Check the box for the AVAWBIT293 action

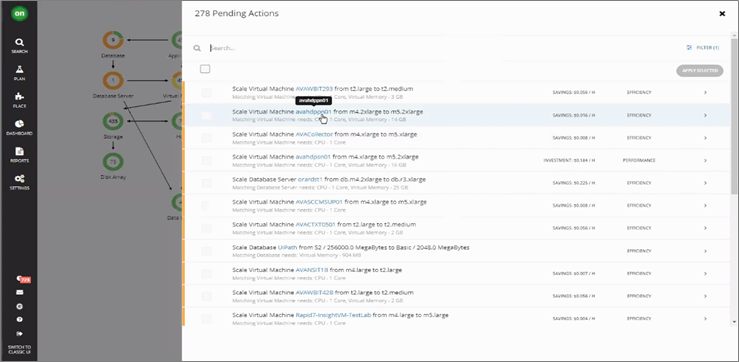[x=206, y=92]
